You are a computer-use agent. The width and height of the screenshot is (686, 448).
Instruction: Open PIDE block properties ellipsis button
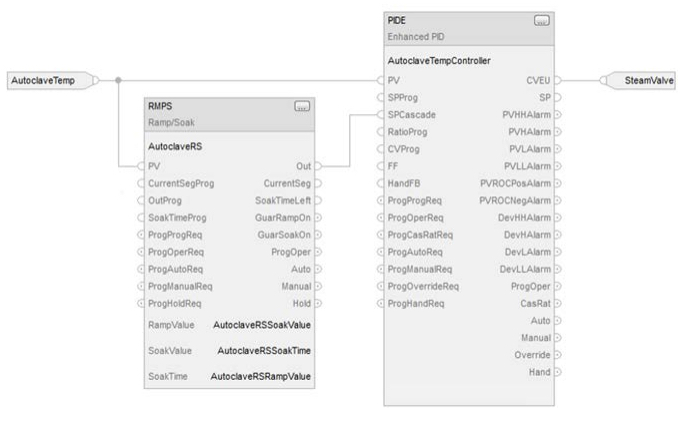(x=542, y=21)
